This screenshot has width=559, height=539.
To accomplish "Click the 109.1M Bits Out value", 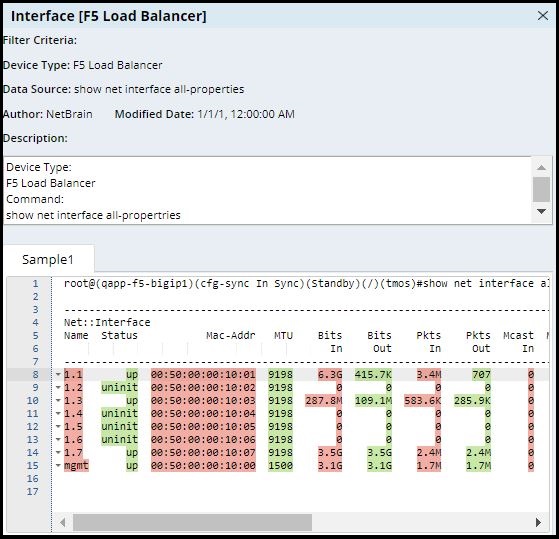I will click(373, 401).
